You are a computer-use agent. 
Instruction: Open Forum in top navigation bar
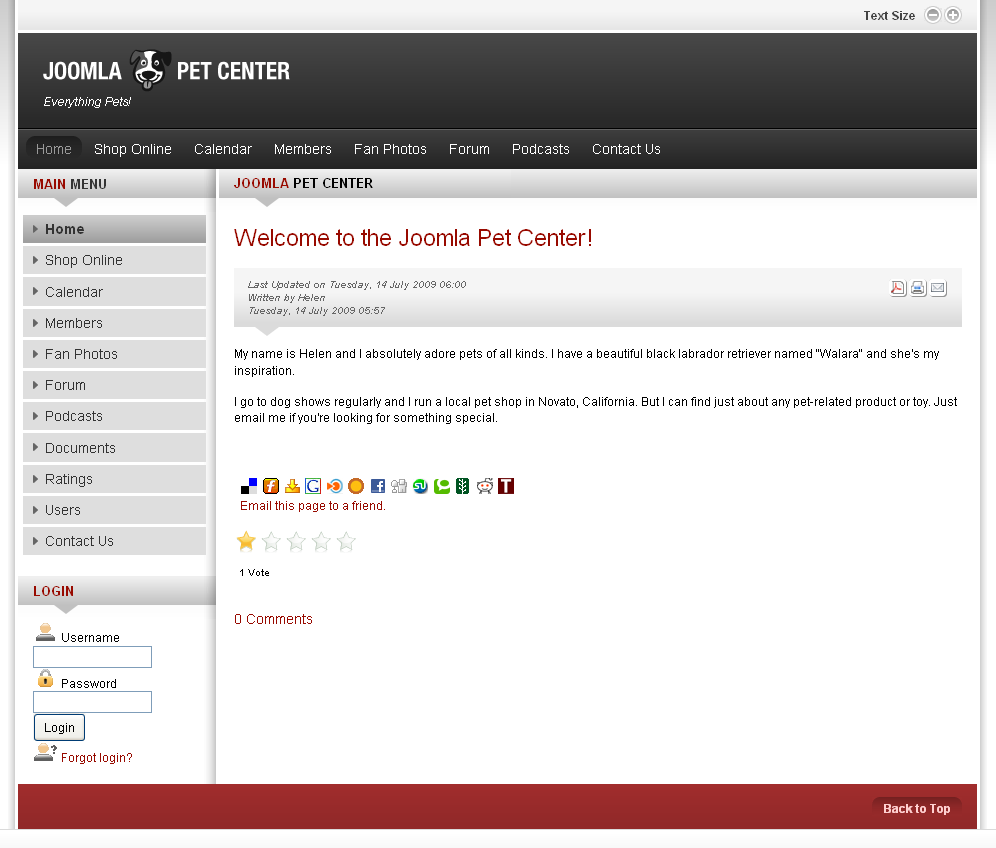click(x=469, y=149)
